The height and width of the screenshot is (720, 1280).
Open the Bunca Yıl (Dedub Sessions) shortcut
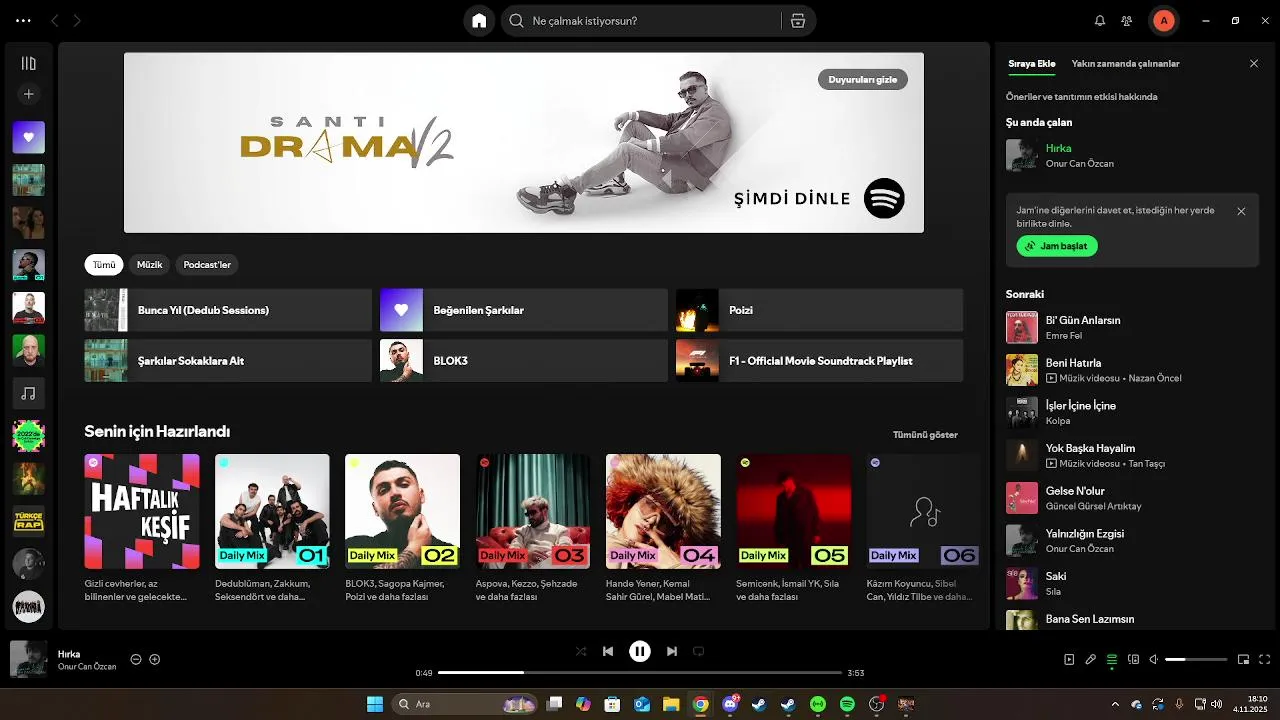point(228,310)
